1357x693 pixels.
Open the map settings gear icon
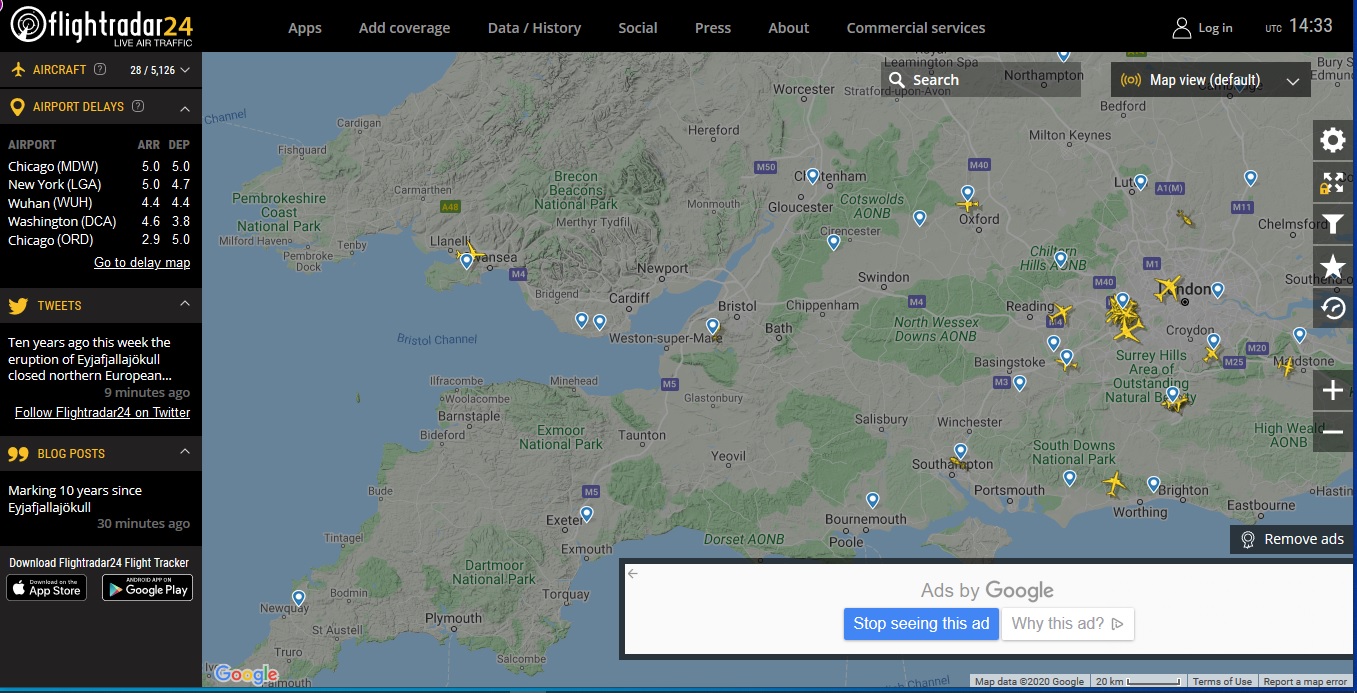[x=1332, y=140]
